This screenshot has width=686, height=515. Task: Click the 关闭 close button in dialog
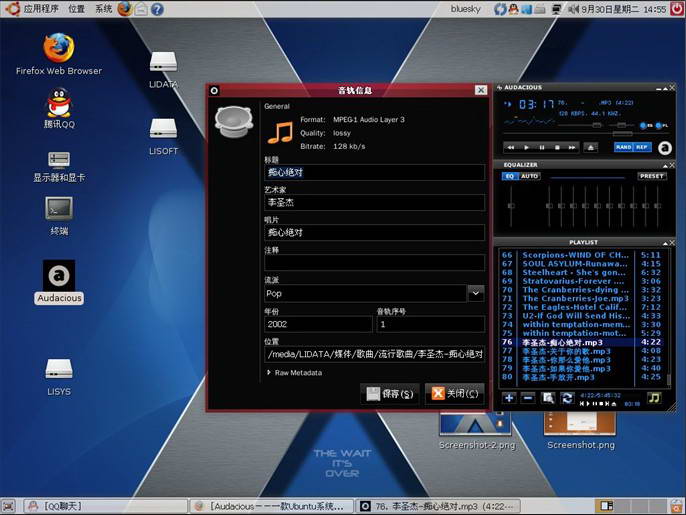click(454, 394)
